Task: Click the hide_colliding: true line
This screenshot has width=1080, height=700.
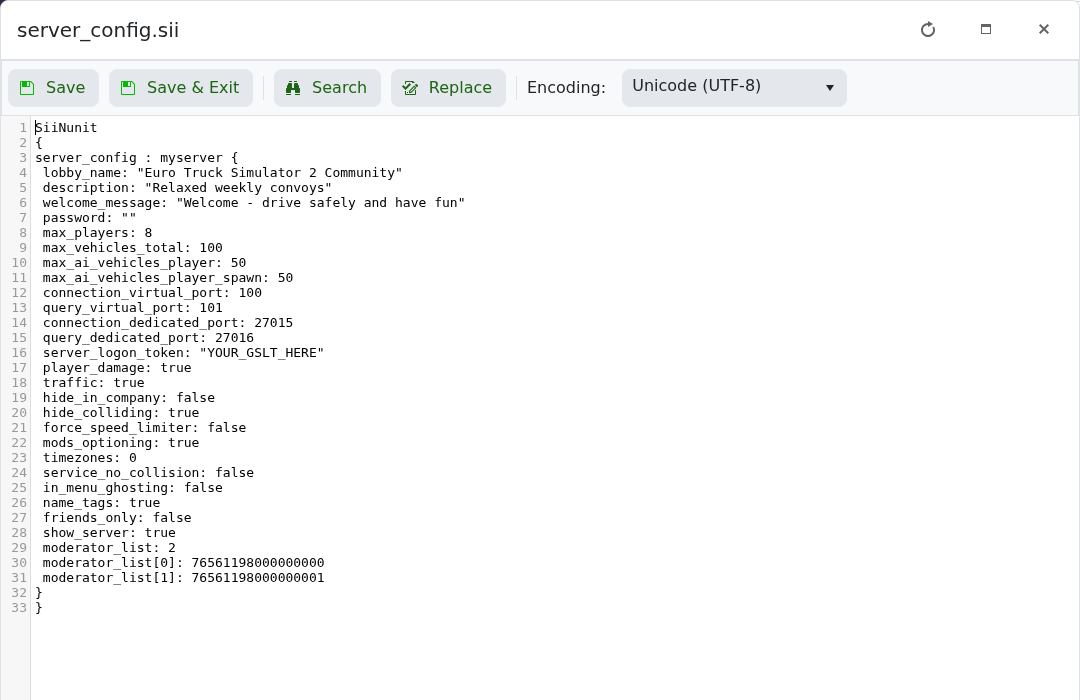Action: tap(121, 413)
